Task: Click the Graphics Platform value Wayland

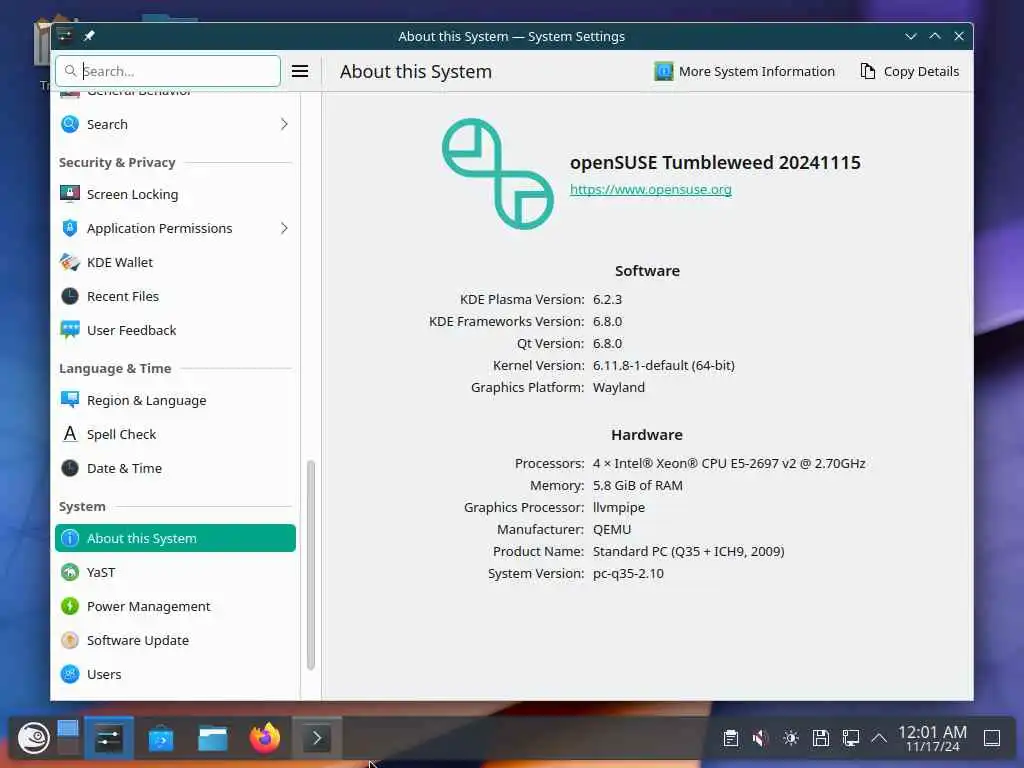Action: click(618, 387)
